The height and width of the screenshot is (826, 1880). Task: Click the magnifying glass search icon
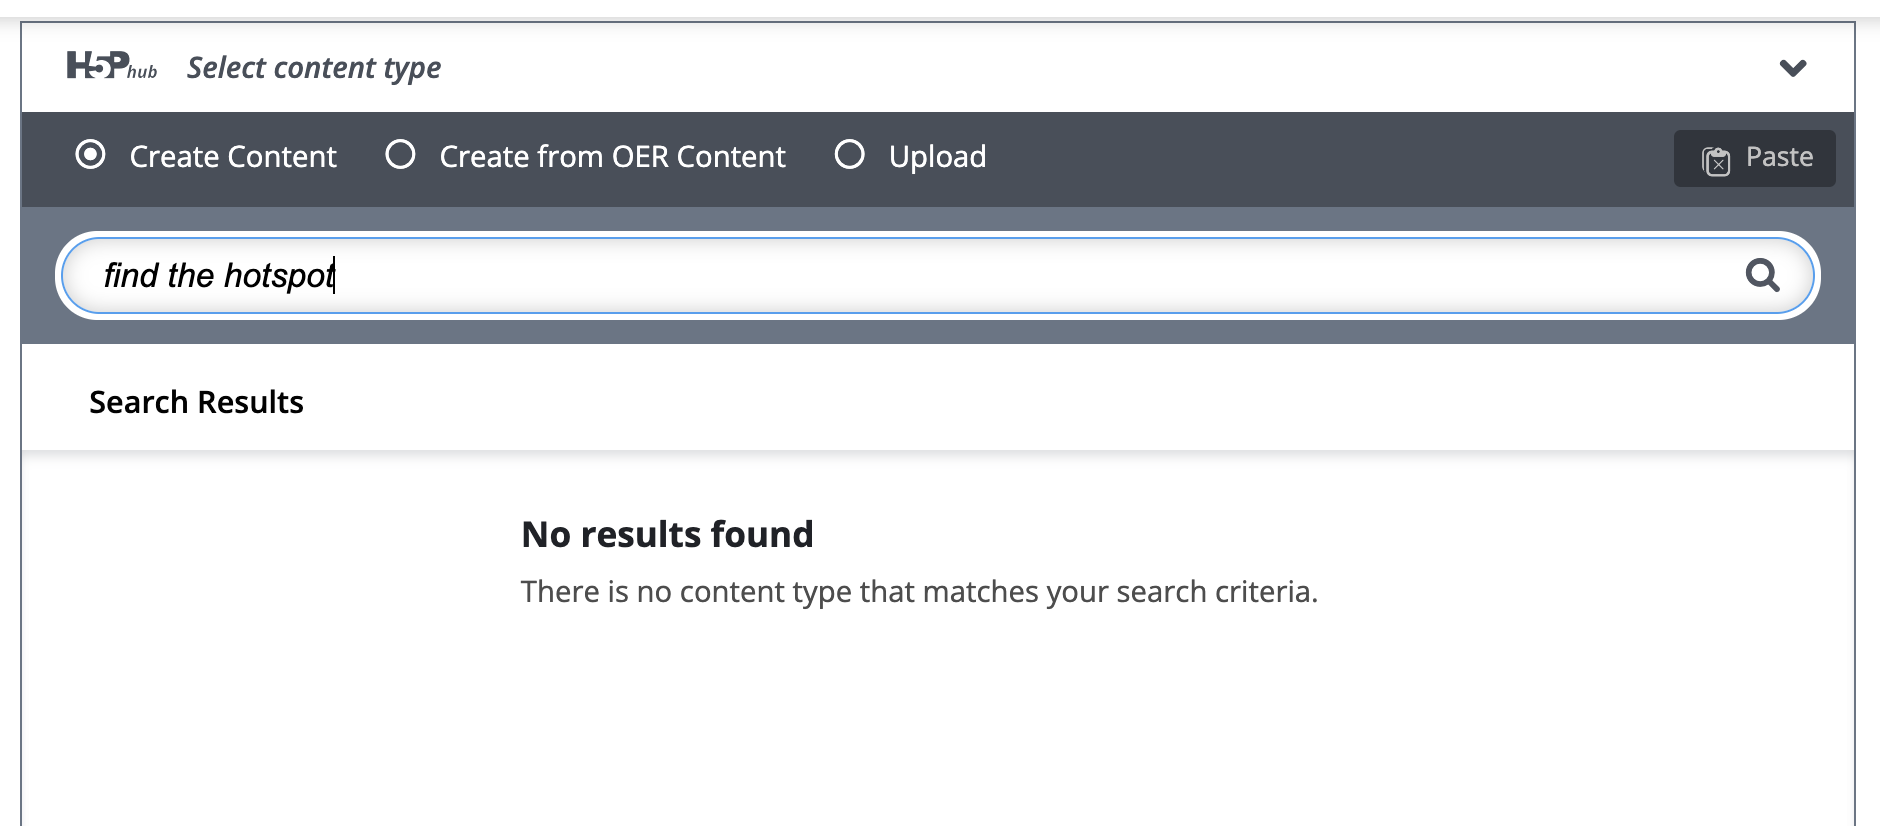click(x=1762, y=275)
